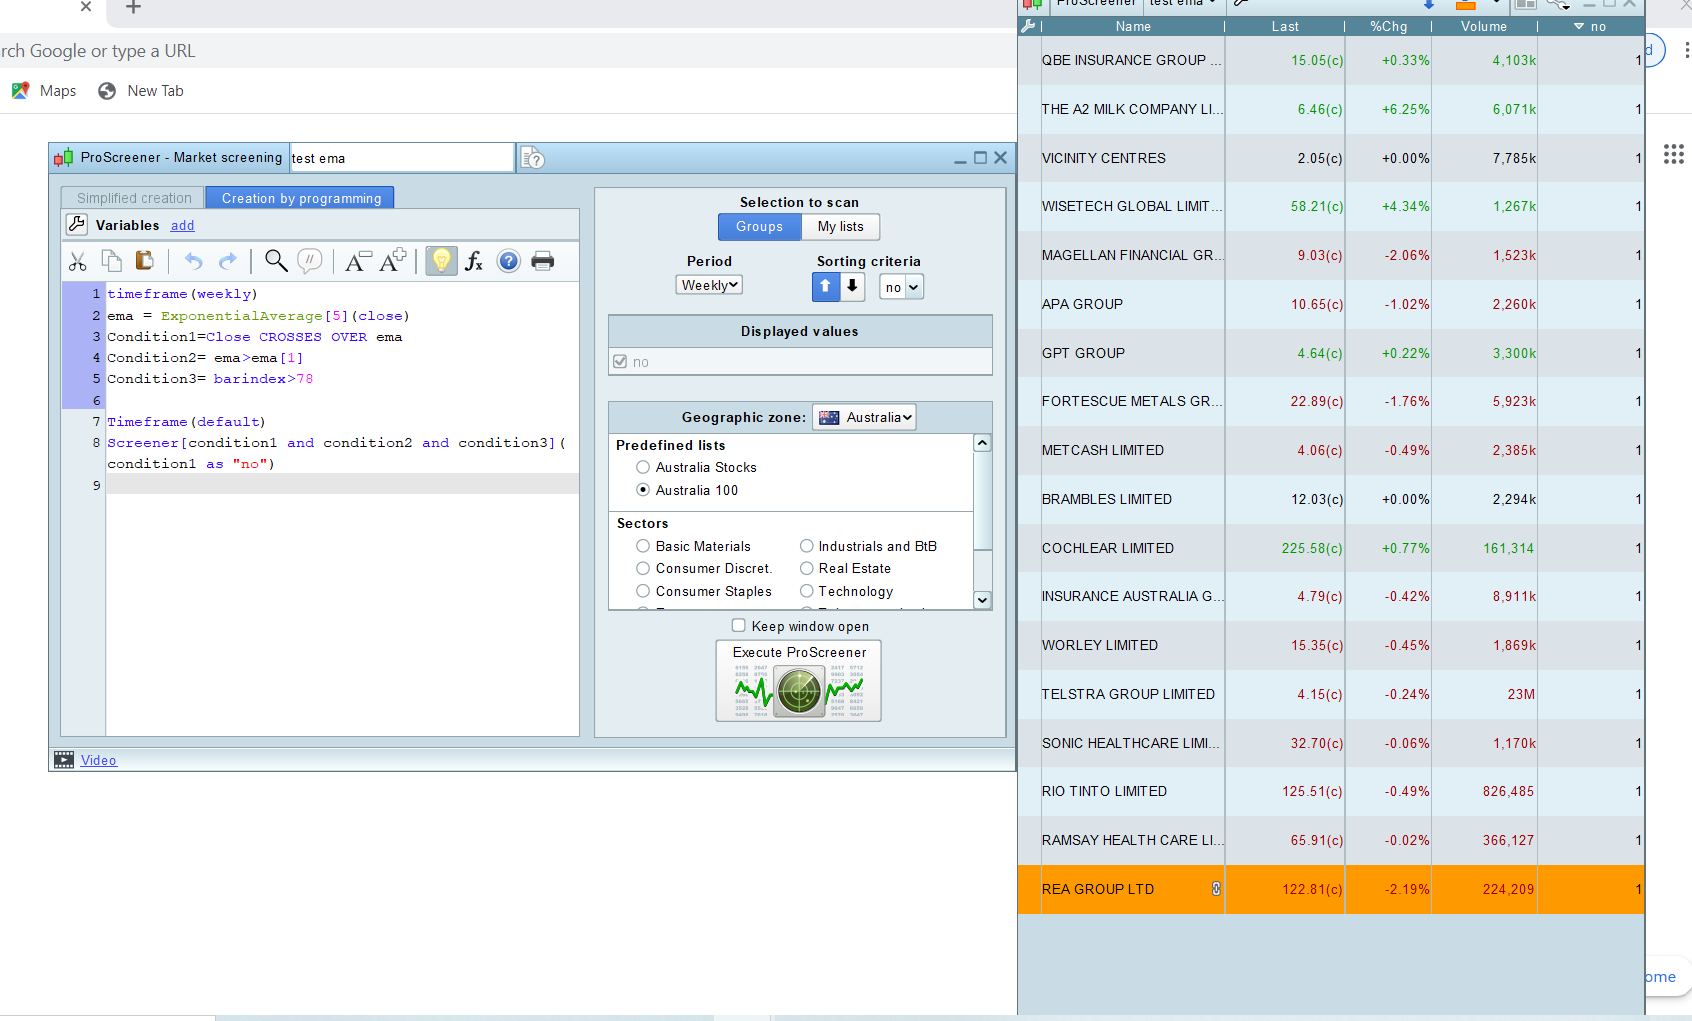Sort results by the Name column header
This screenshot has width=1692, height=1021.
pos(1133,27)
